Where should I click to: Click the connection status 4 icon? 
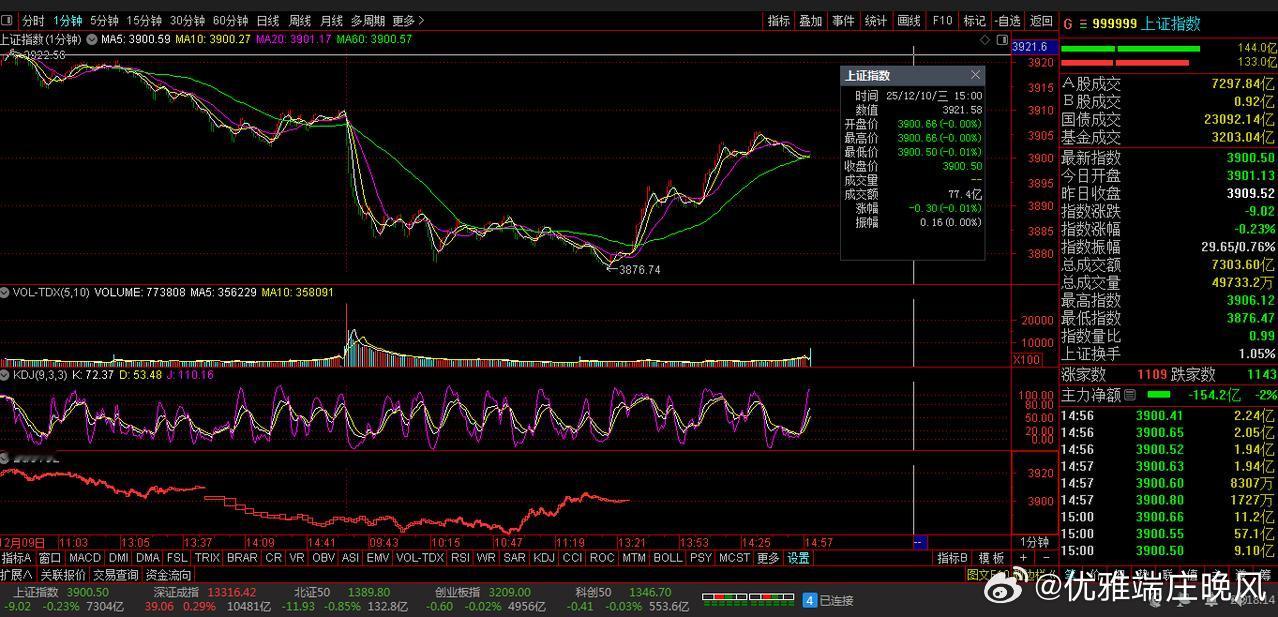click(810, 600)
